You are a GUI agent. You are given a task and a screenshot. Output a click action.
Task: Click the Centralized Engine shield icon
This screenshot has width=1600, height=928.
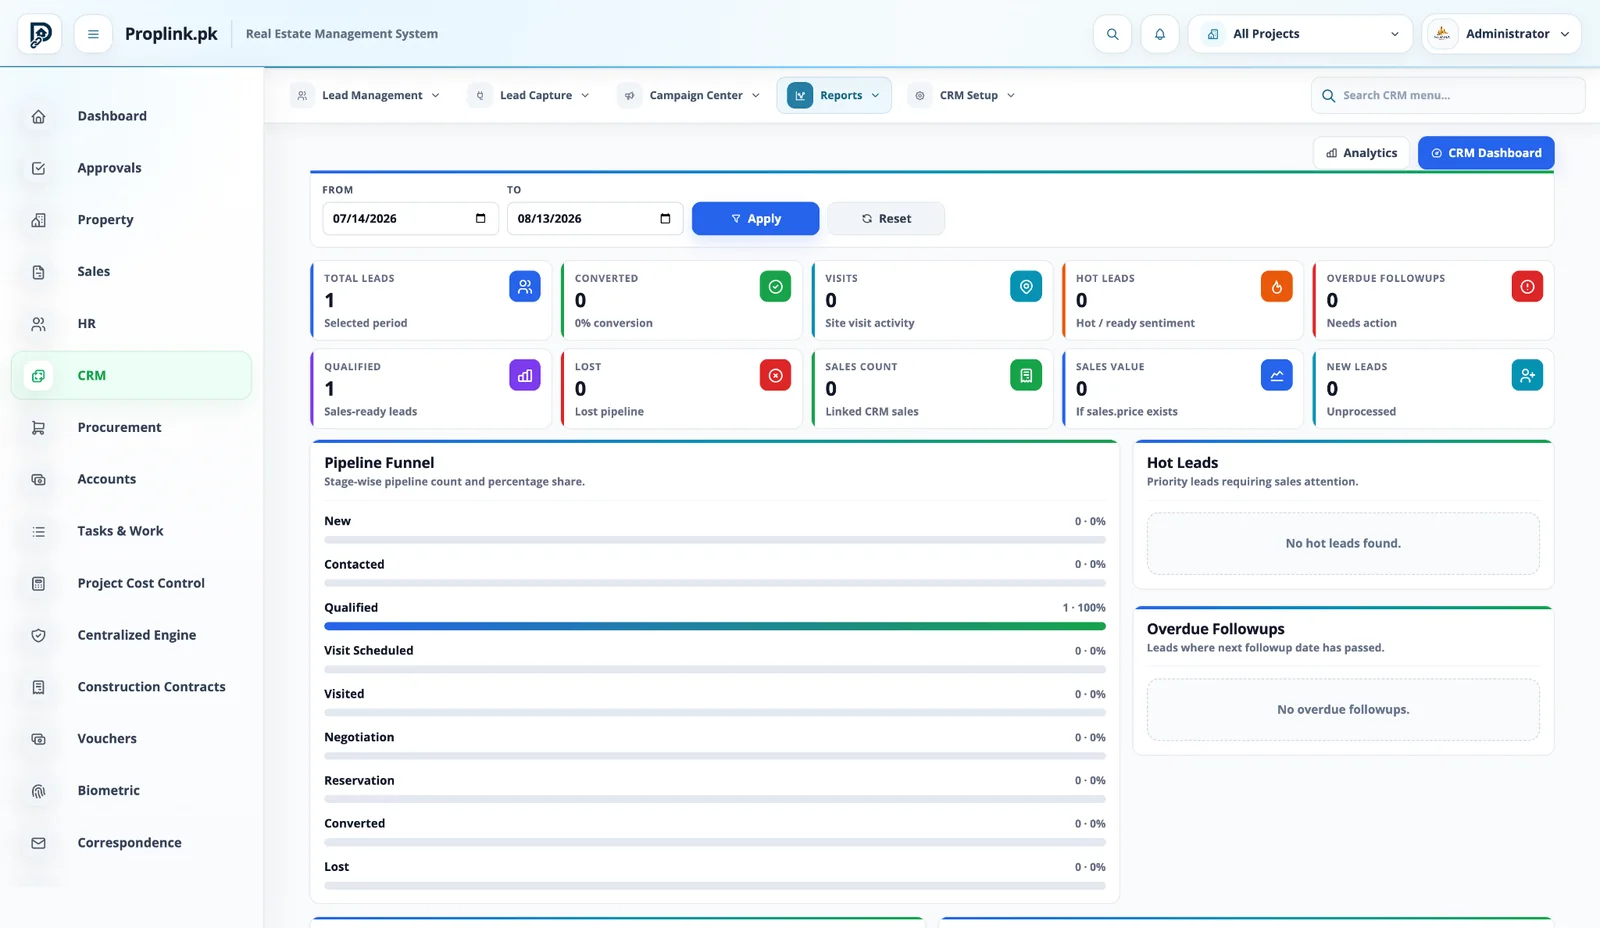tap(38, 635)
